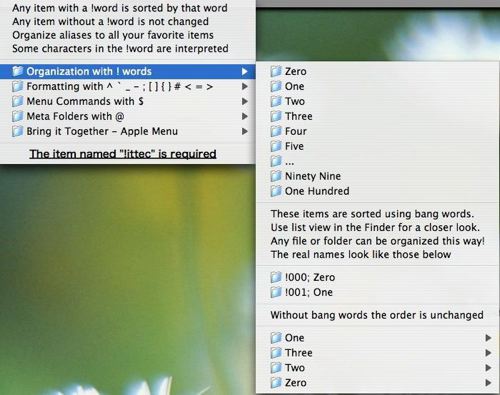Select the One Hundred folder
The image size is (500, 395).
click(x=378, y=191)
